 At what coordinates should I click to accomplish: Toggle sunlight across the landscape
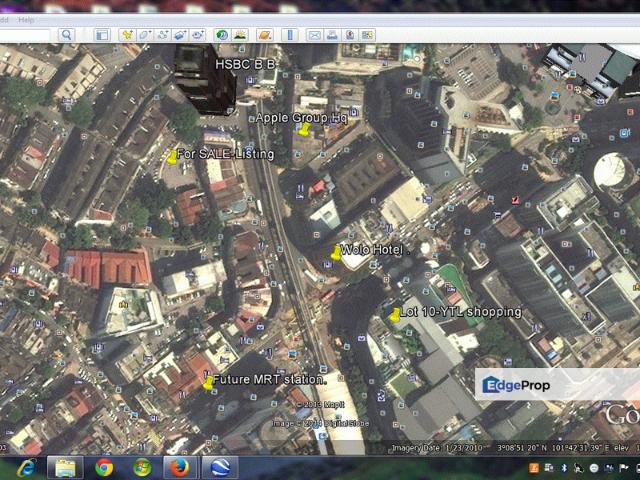[x=240, y=34]
